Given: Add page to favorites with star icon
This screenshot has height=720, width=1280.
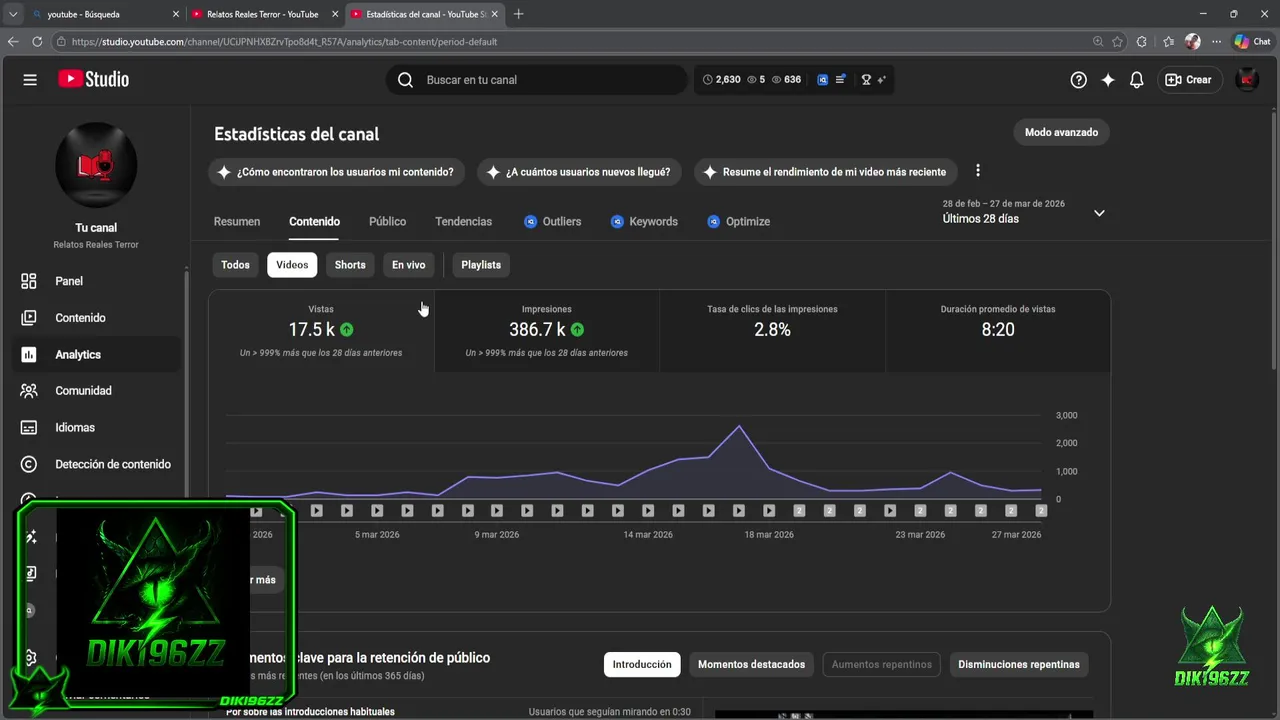Looking at the screenshot, I should click(1117, 42).
